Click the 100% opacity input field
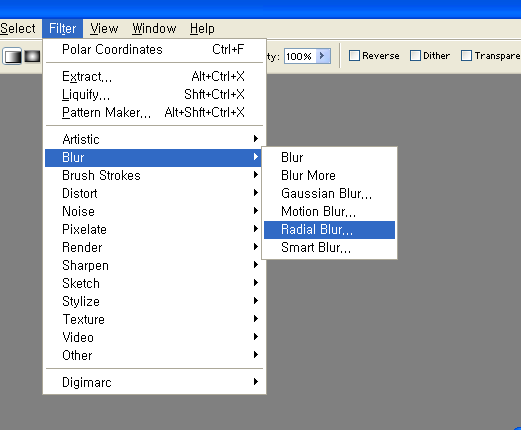The width and height of the screenshot is (521, 430). point(300,56)
